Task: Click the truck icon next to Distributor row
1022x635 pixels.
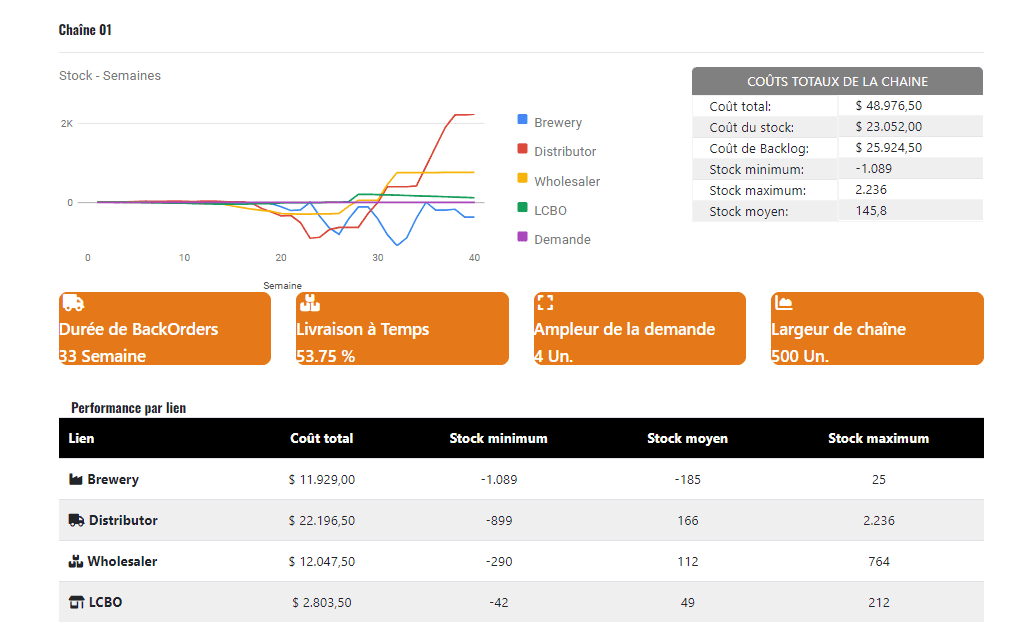Action: [x=75, y=520]
